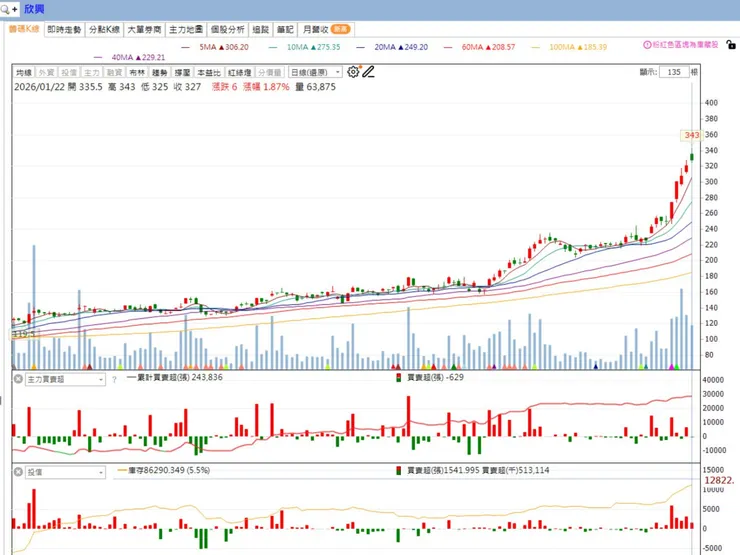Open the 月營收 tab

327,30
